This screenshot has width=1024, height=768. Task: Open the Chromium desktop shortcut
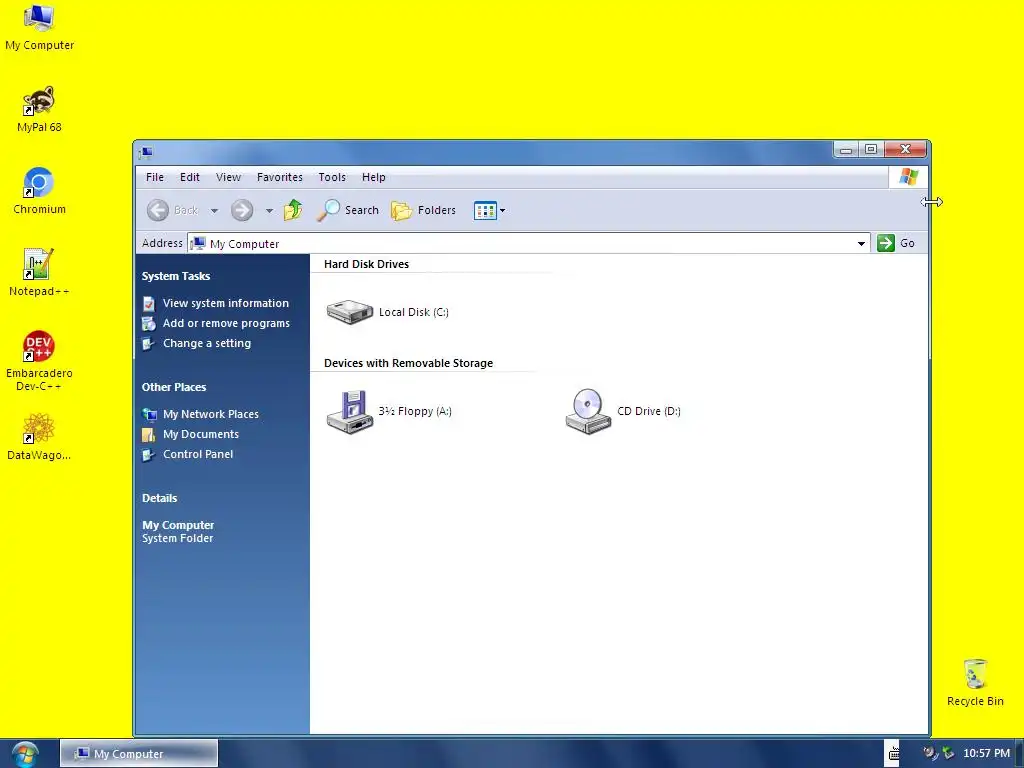(x=39, y=191)
